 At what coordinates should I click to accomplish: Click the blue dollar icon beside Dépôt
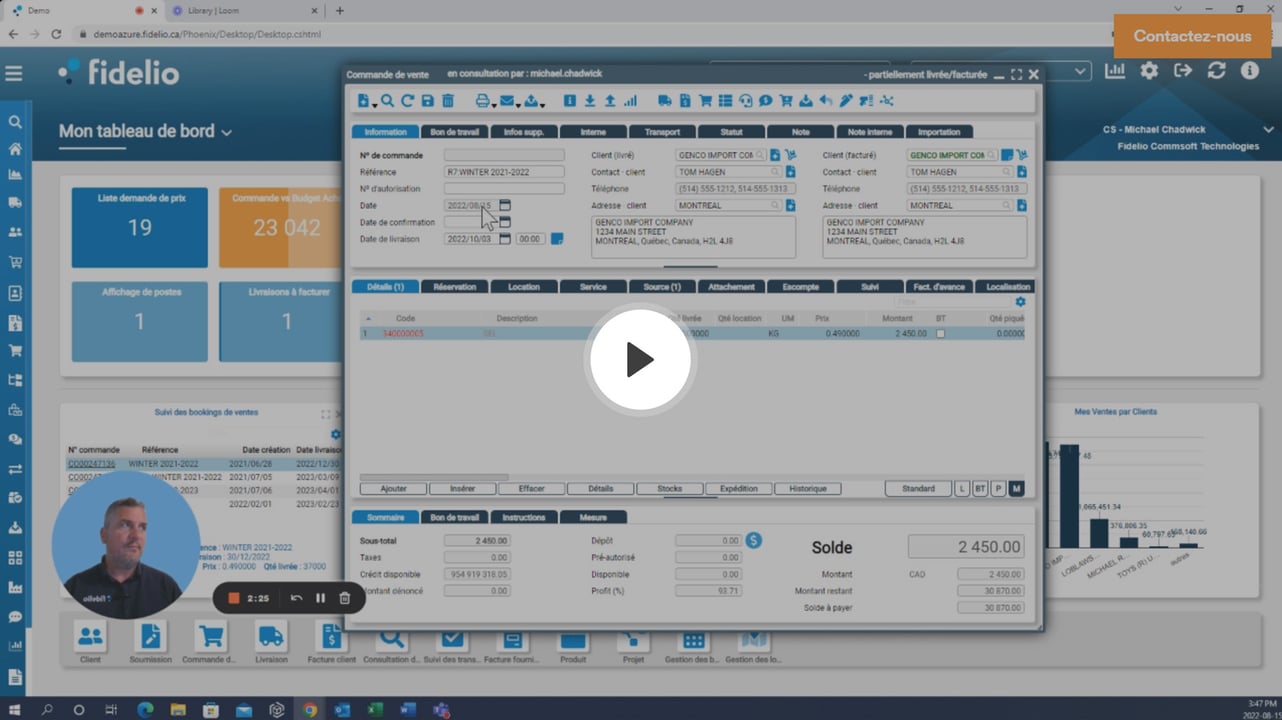[755, 540]
